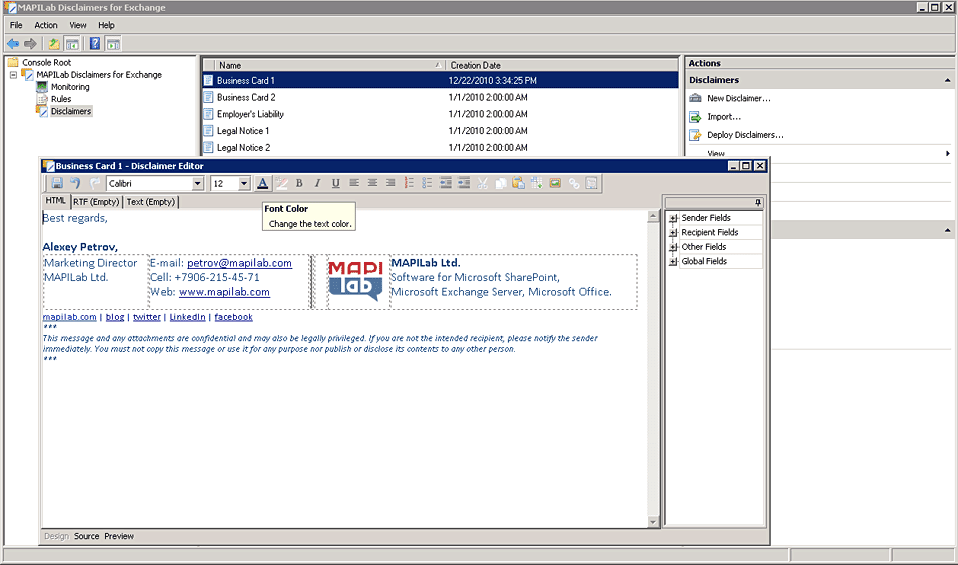Viewport: 958px width, 565px height.
Task: Collapse the Disclaimers actions section
Action: click(948, 80)
